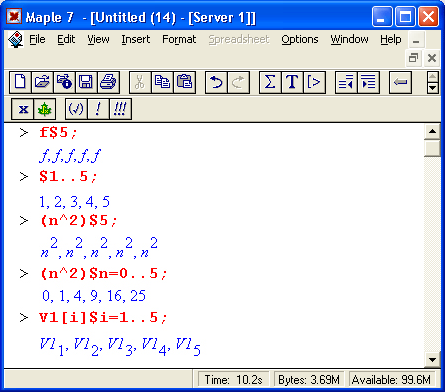The height and width of the screenshot is (392, 445).
Task: Insert text with the T icon
Action: coord(292,82)
